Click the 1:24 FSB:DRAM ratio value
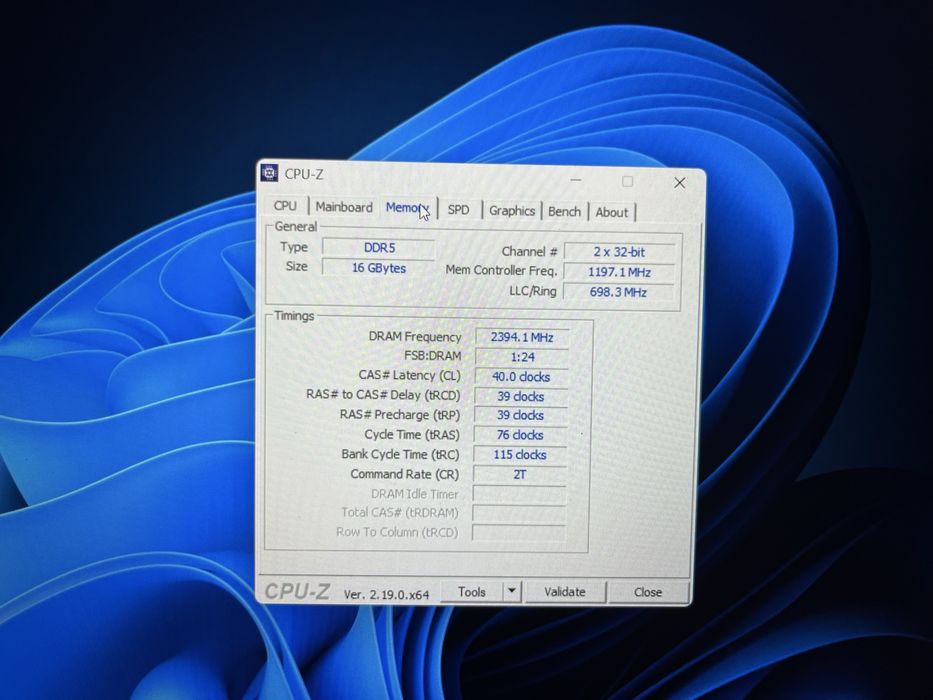Image resolution: width=933 pixels, height=700 pixels. pyautogui.click(x=522, y=357)
